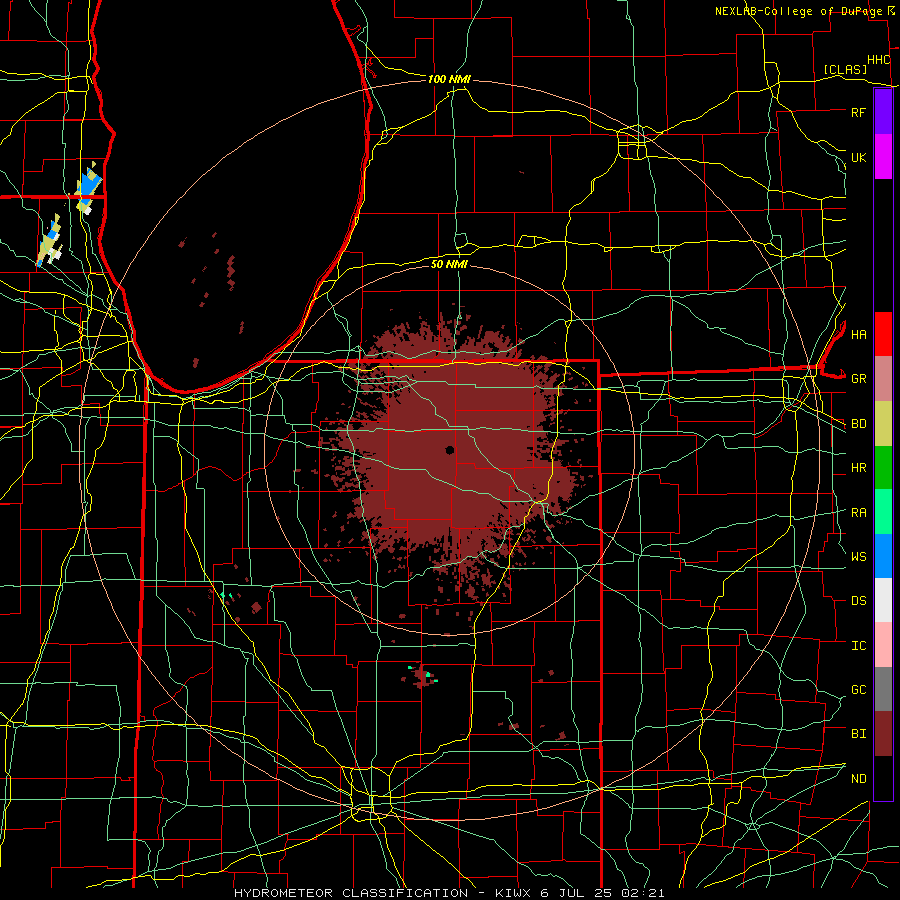This screenshot has width=900, height=900.
Task: Click the HA red legend swatch
Action: [x=883, y=334]
